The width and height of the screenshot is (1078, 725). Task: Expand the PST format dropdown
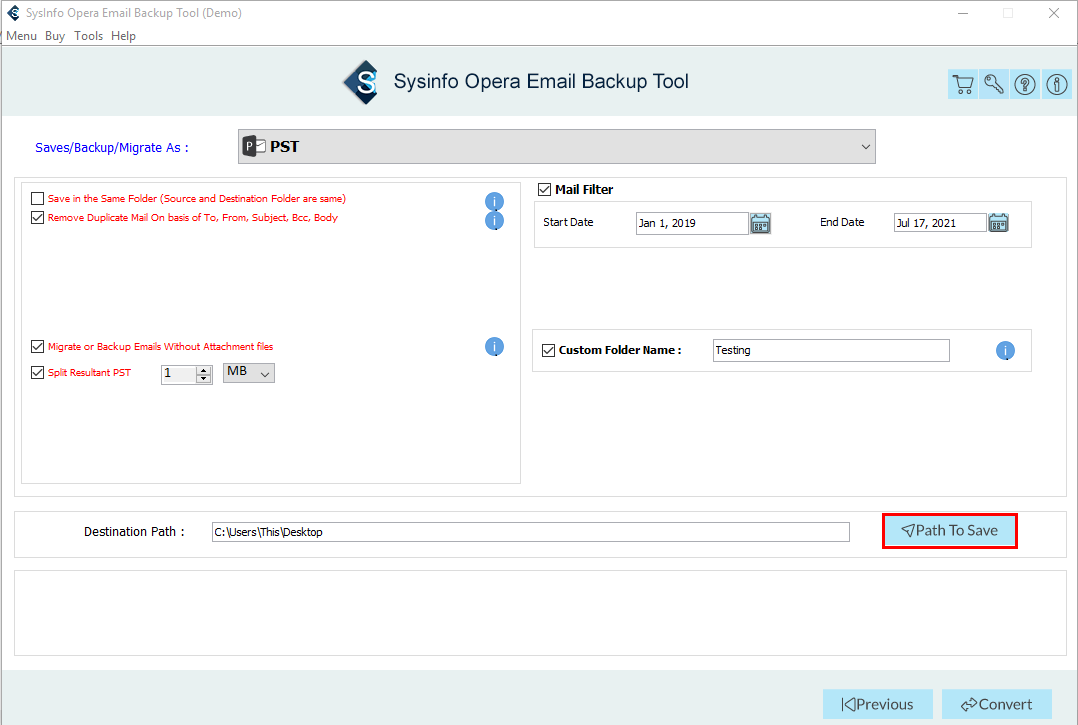(x=865, y=147)
